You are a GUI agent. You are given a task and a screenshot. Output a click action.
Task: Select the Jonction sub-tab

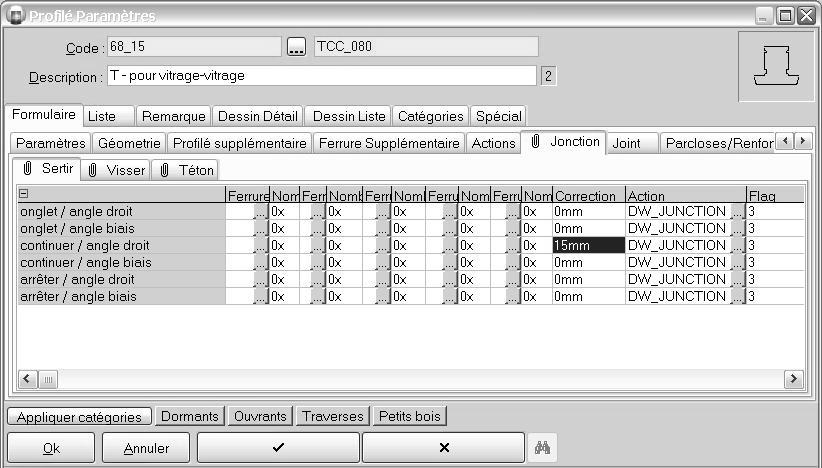[564, 142]
